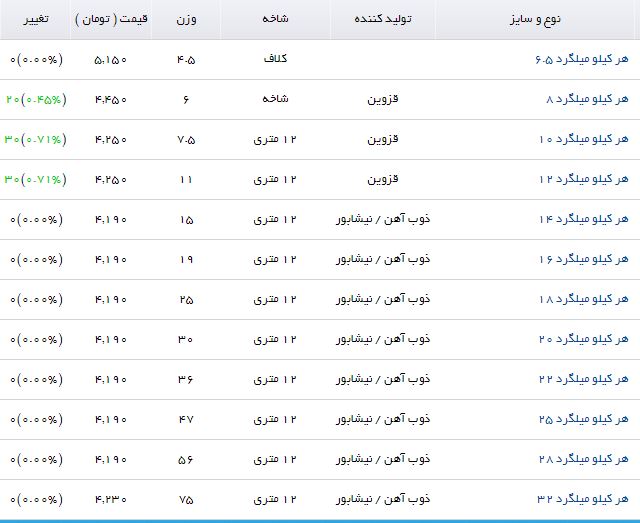Select the change value in میلگرد ۶.۵ row
Viewport: 640px width, 523px height.
coord(36,60)
